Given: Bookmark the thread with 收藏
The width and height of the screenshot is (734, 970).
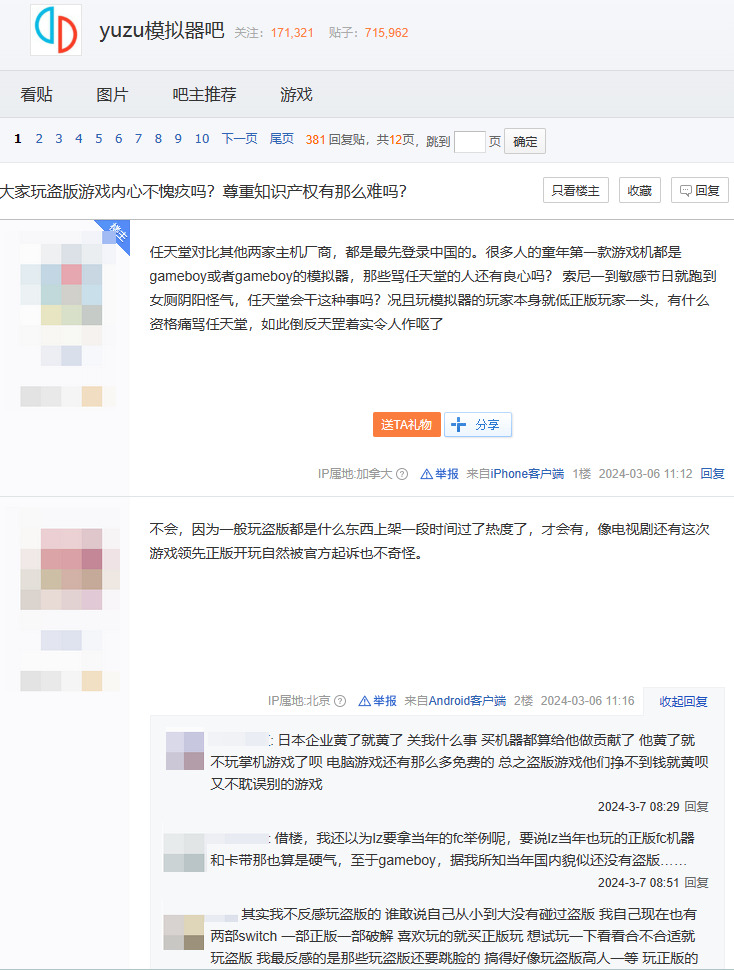Looking at the screenshot, I should point(640,191).
